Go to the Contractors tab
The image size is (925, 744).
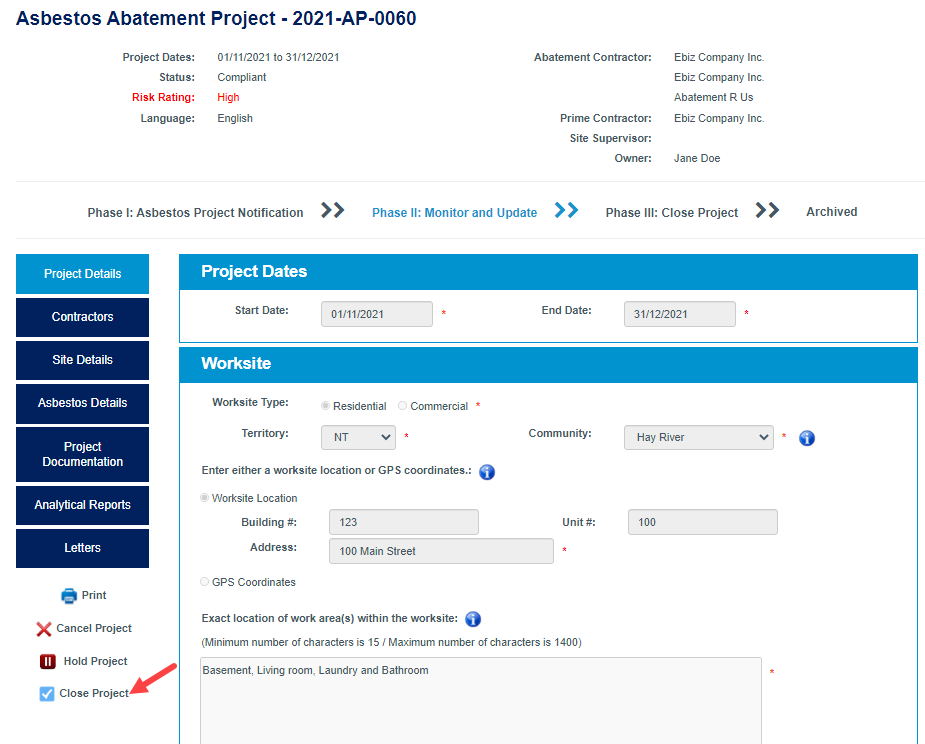coord(83,317)
